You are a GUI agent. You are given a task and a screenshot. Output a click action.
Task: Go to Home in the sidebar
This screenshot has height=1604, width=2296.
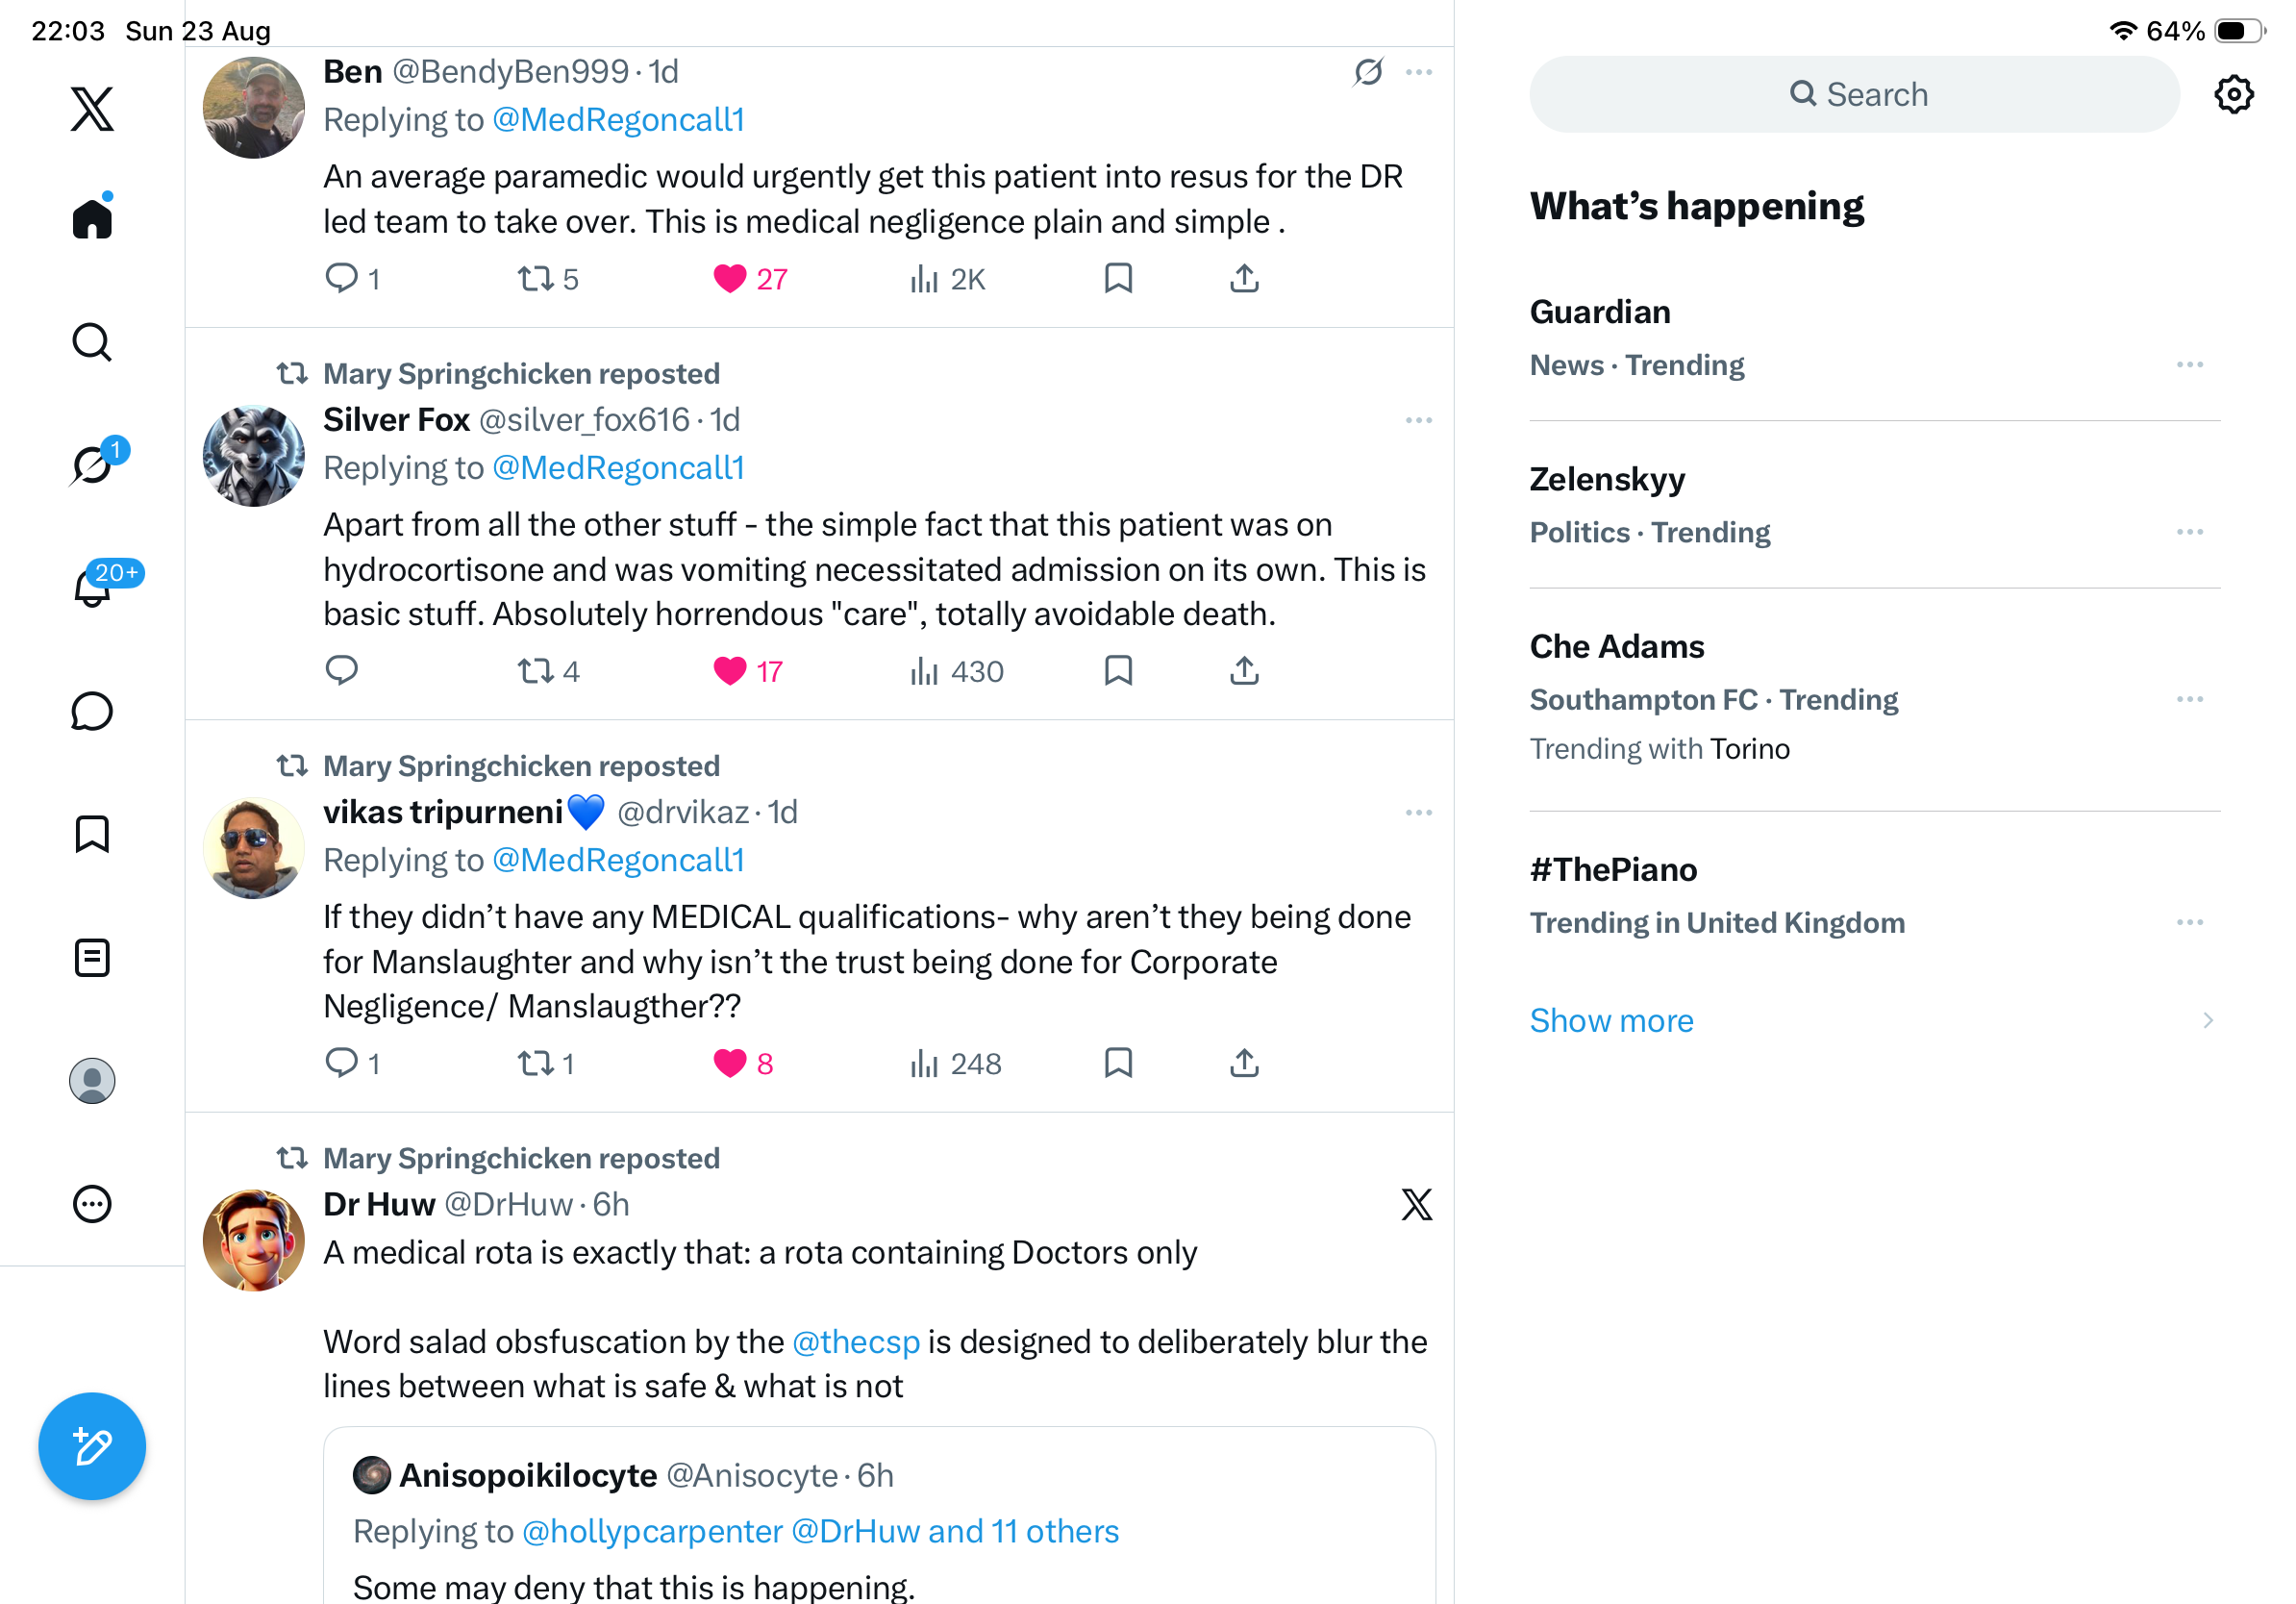click(92, 216)
